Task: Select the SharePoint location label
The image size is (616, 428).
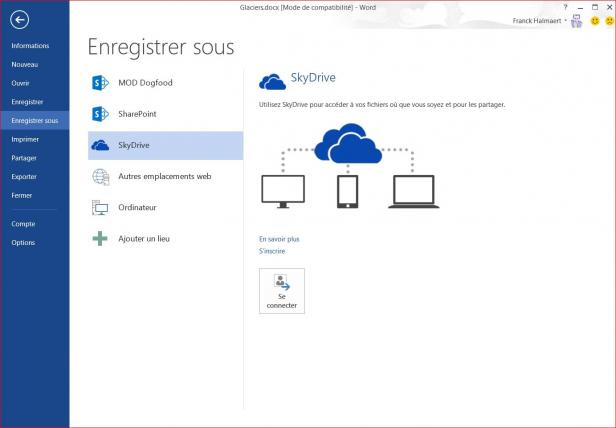Action: pos(137,114)
